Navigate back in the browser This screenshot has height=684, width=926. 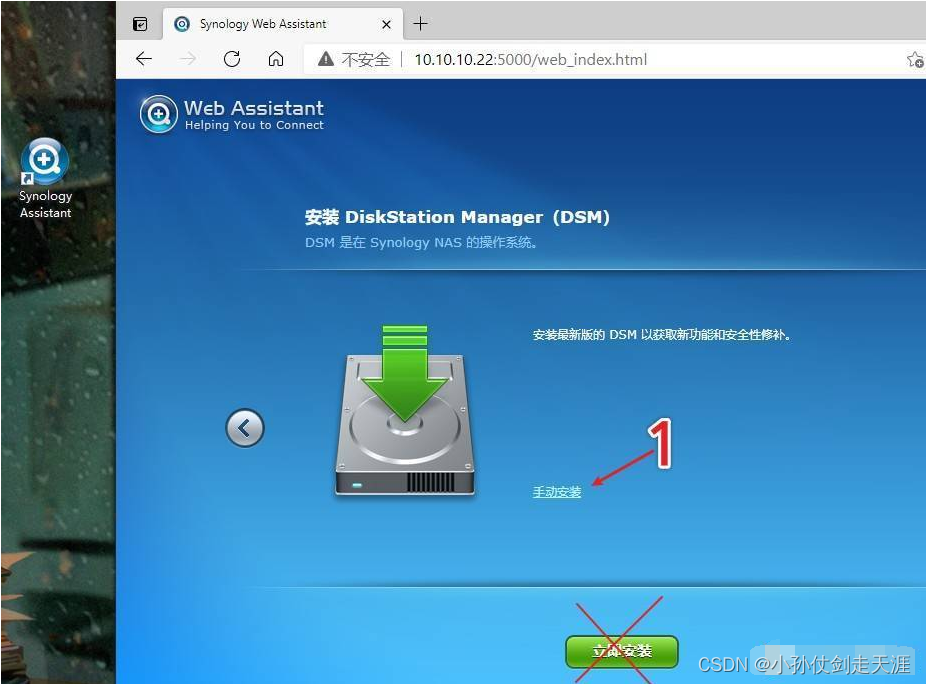tap(143, 59)
